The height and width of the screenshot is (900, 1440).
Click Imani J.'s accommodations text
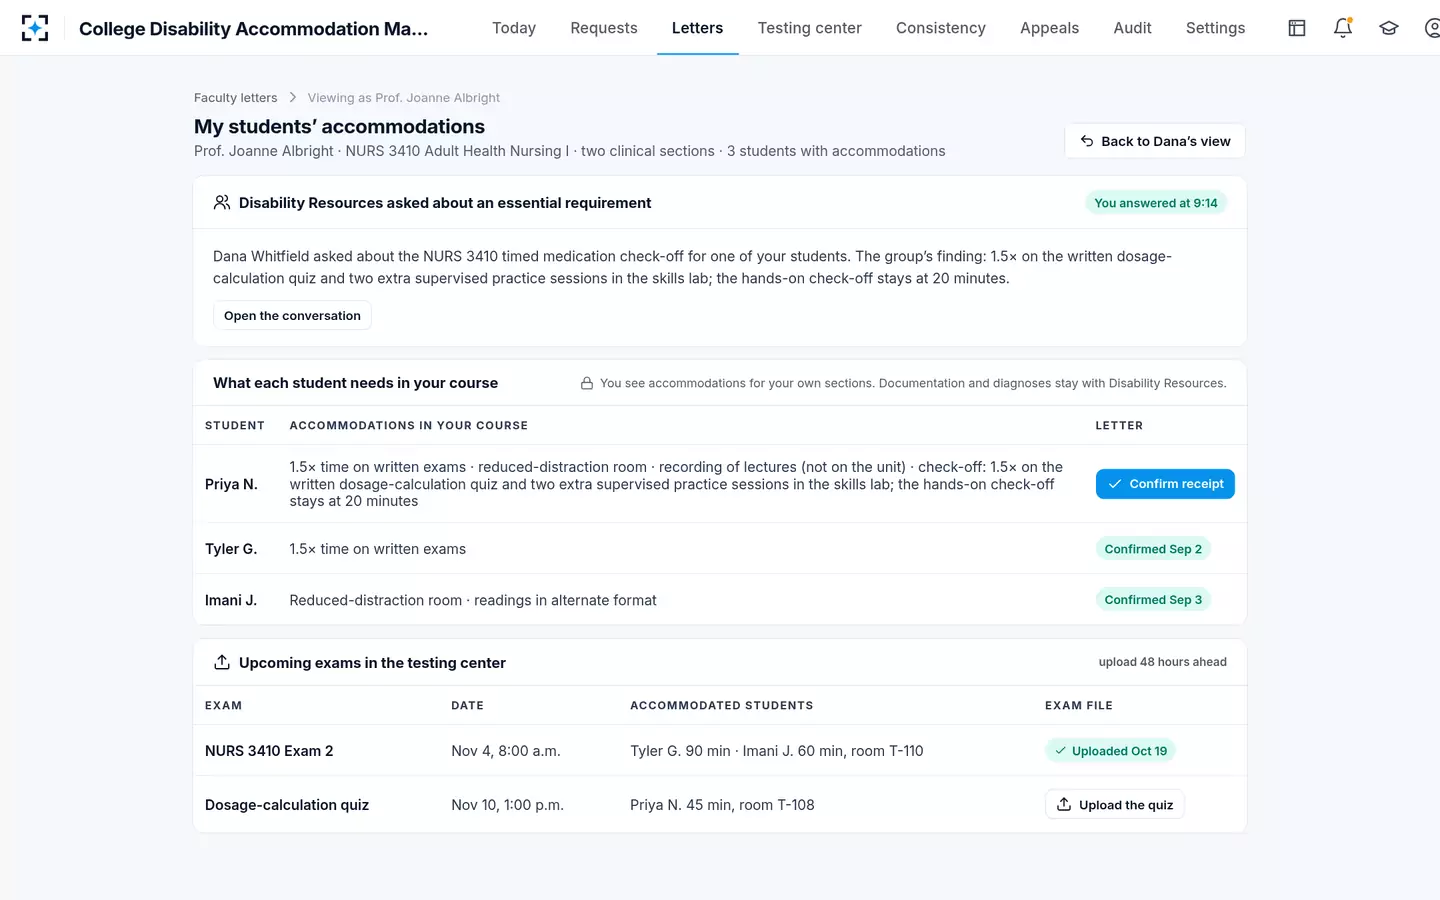pos(473,600)
